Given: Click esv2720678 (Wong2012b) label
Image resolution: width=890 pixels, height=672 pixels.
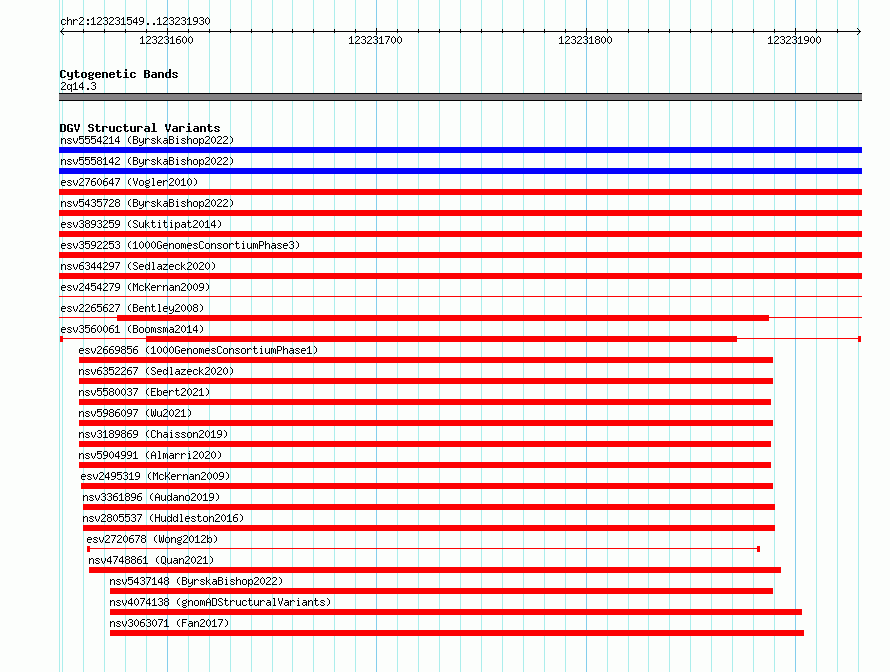Looking at the screenshot, I should (152, 539).
